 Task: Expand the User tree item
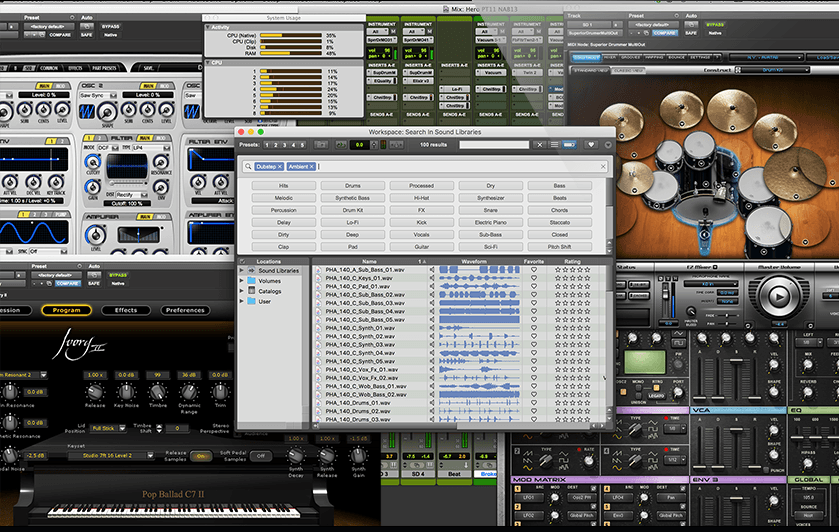tap(241, 301)
